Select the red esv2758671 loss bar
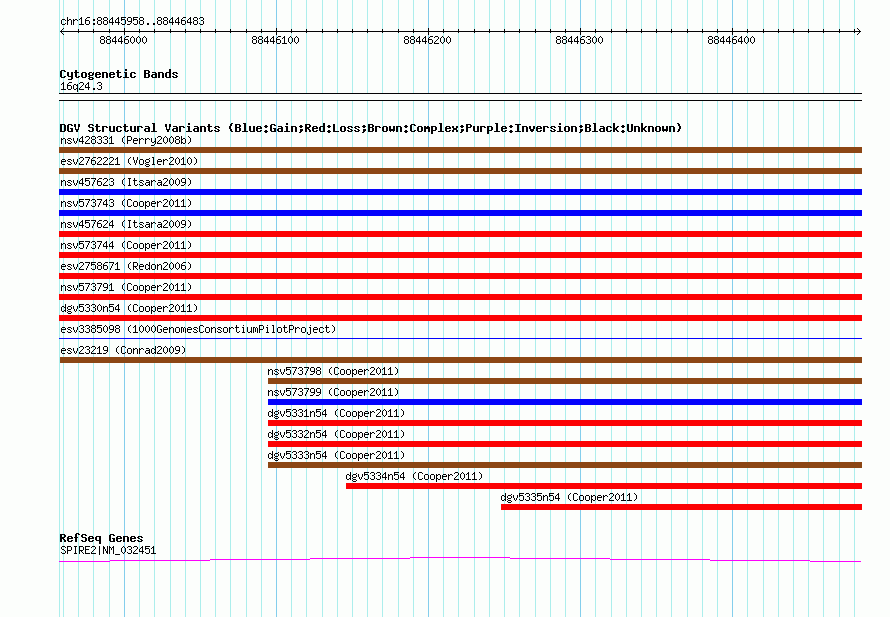Viewport: 890px width, 617px height. 460,276
